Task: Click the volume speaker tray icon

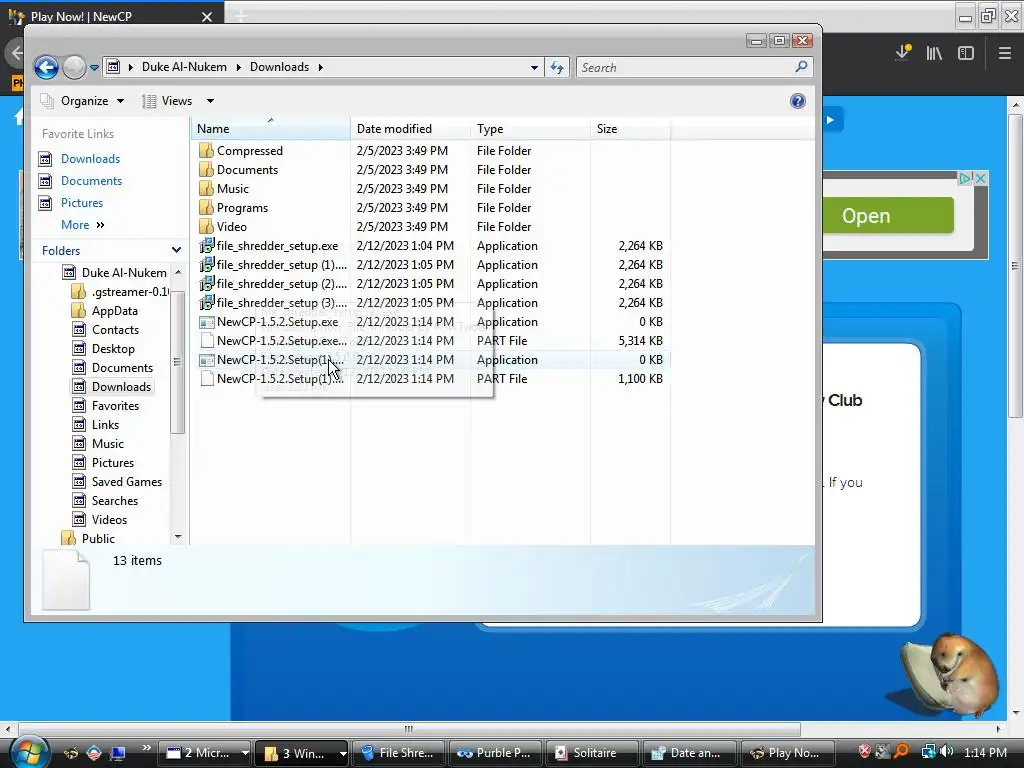Action: [946, 752]
